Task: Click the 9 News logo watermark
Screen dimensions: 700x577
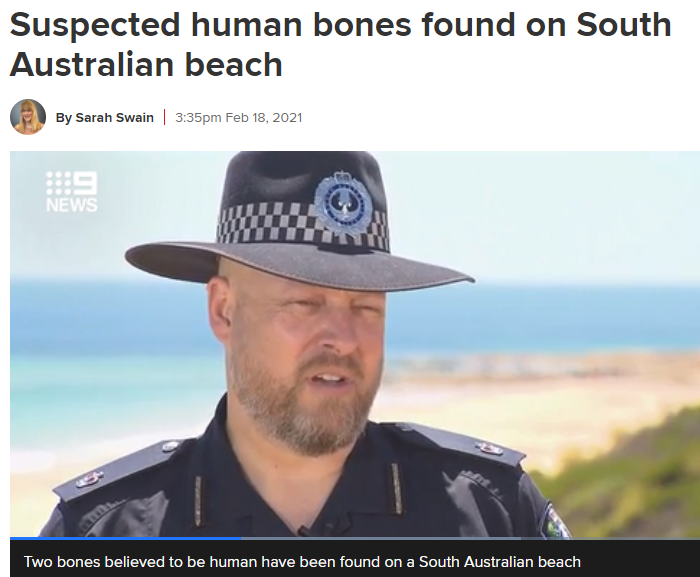Action: click(x=72, y=192)
